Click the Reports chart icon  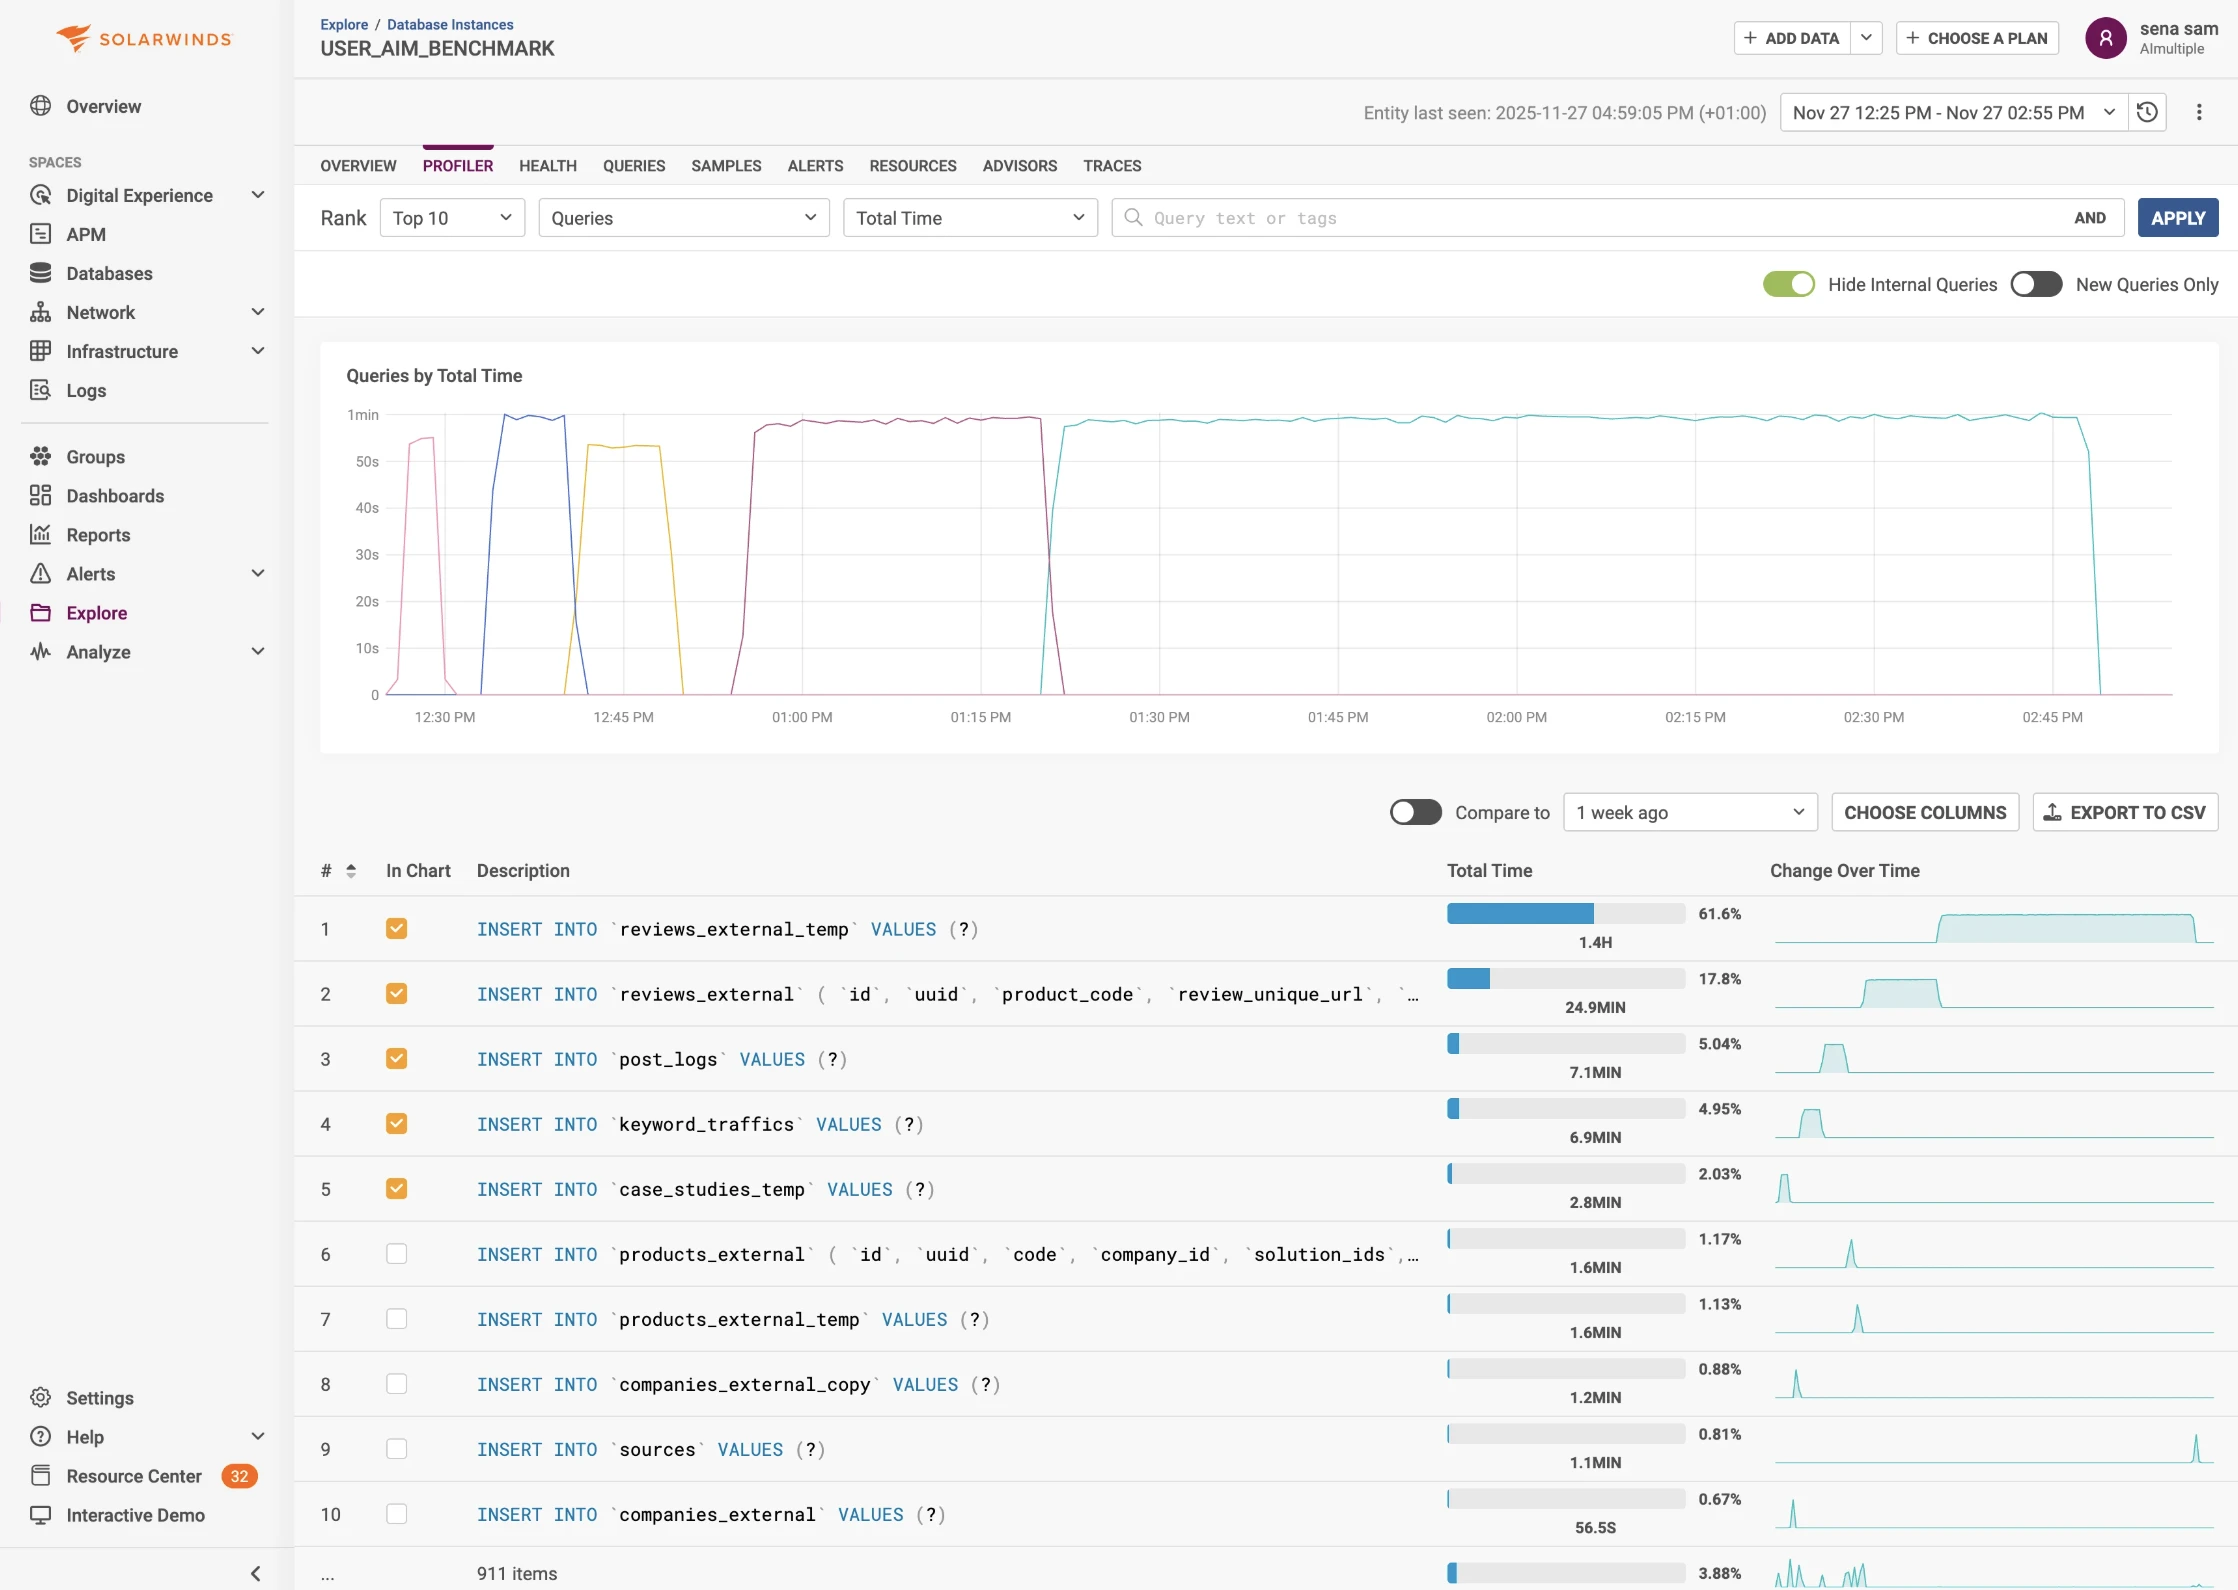coord(40,534)
